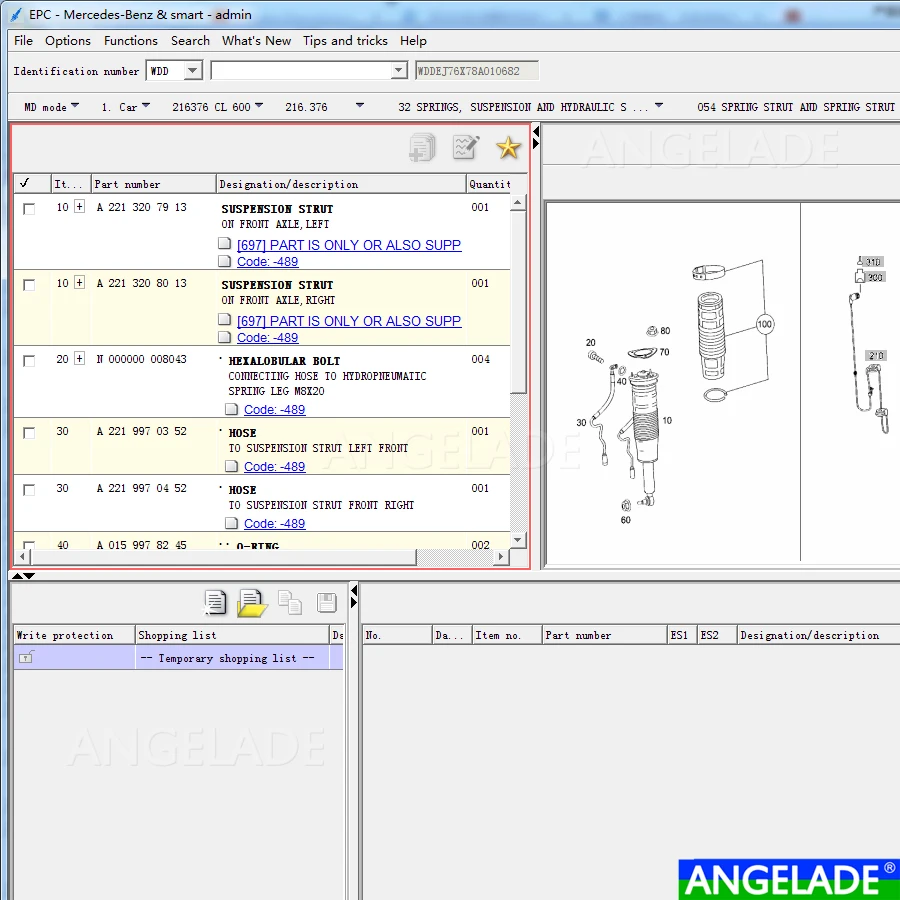
Task: Tick checkbox for A 221 320 80 13
Action: point(29,285)
